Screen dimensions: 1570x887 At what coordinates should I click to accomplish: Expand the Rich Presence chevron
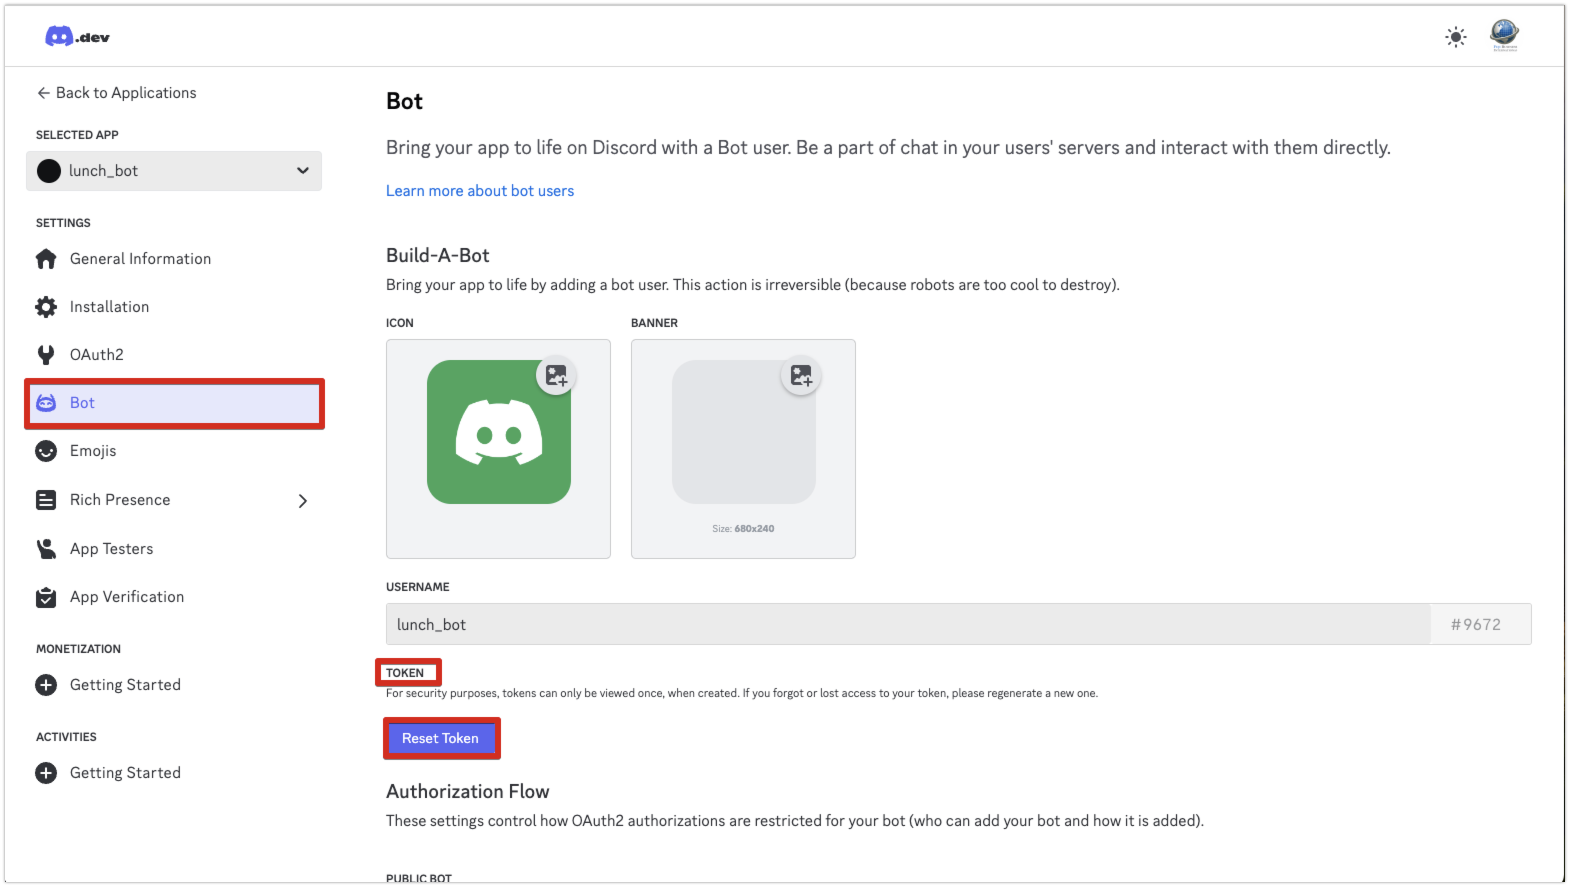(302, 501)
